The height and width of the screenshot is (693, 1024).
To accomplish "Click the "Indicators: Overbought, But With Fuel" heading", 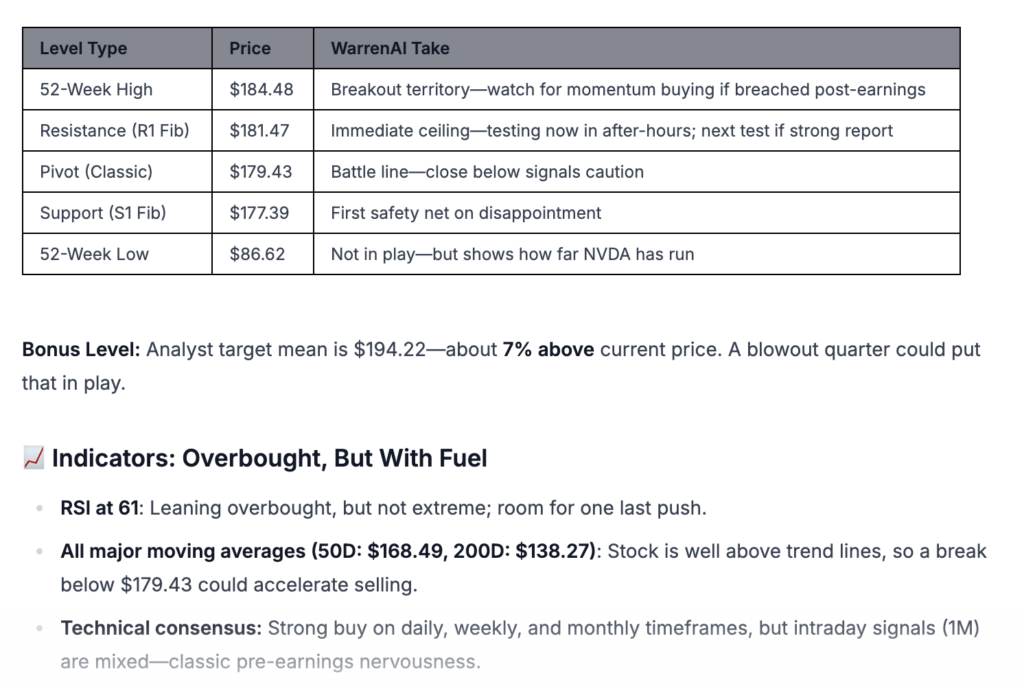I will point(270,459).
